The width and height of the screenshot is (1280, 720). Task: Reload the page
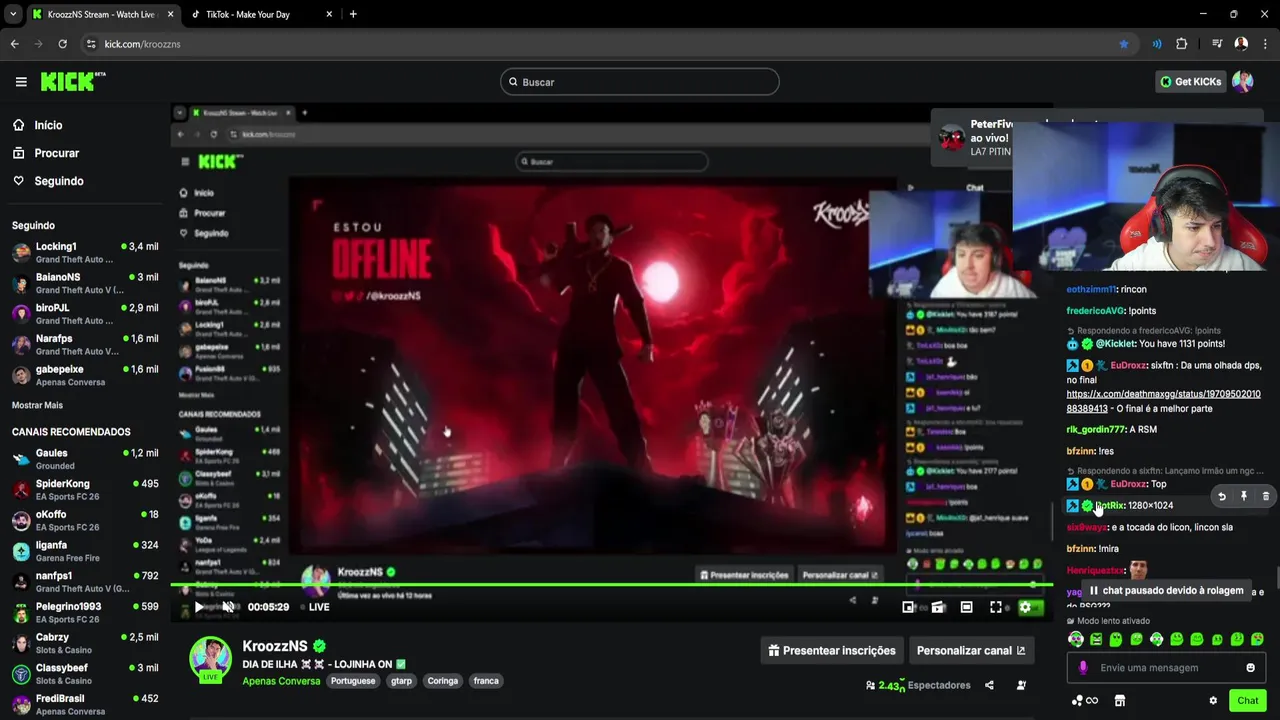point(62,44)
